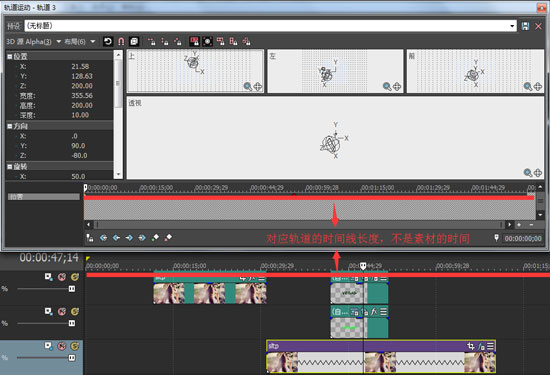Collapse the 位置 position property group
The height and width of the screenshot is (375, 550).
click(x=10, y=56)
